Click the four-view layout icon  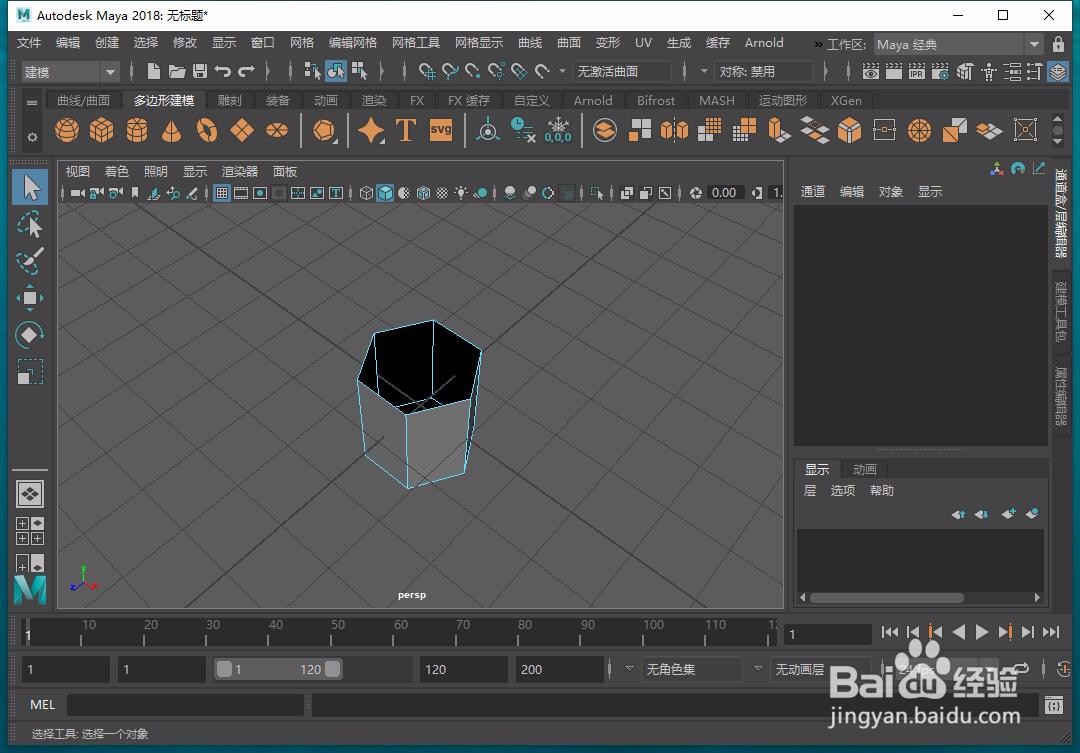[30, 531]
